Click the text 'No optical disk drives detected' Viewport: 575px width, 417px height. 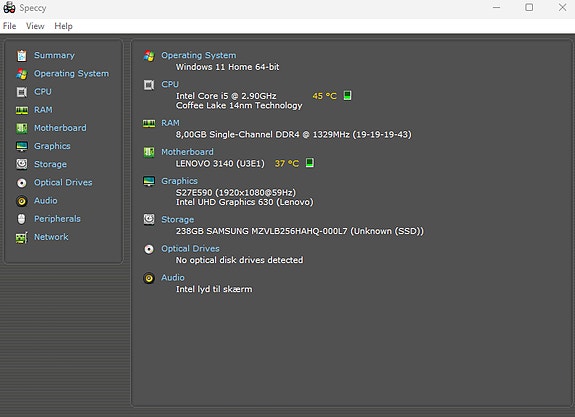pos(239,260)
